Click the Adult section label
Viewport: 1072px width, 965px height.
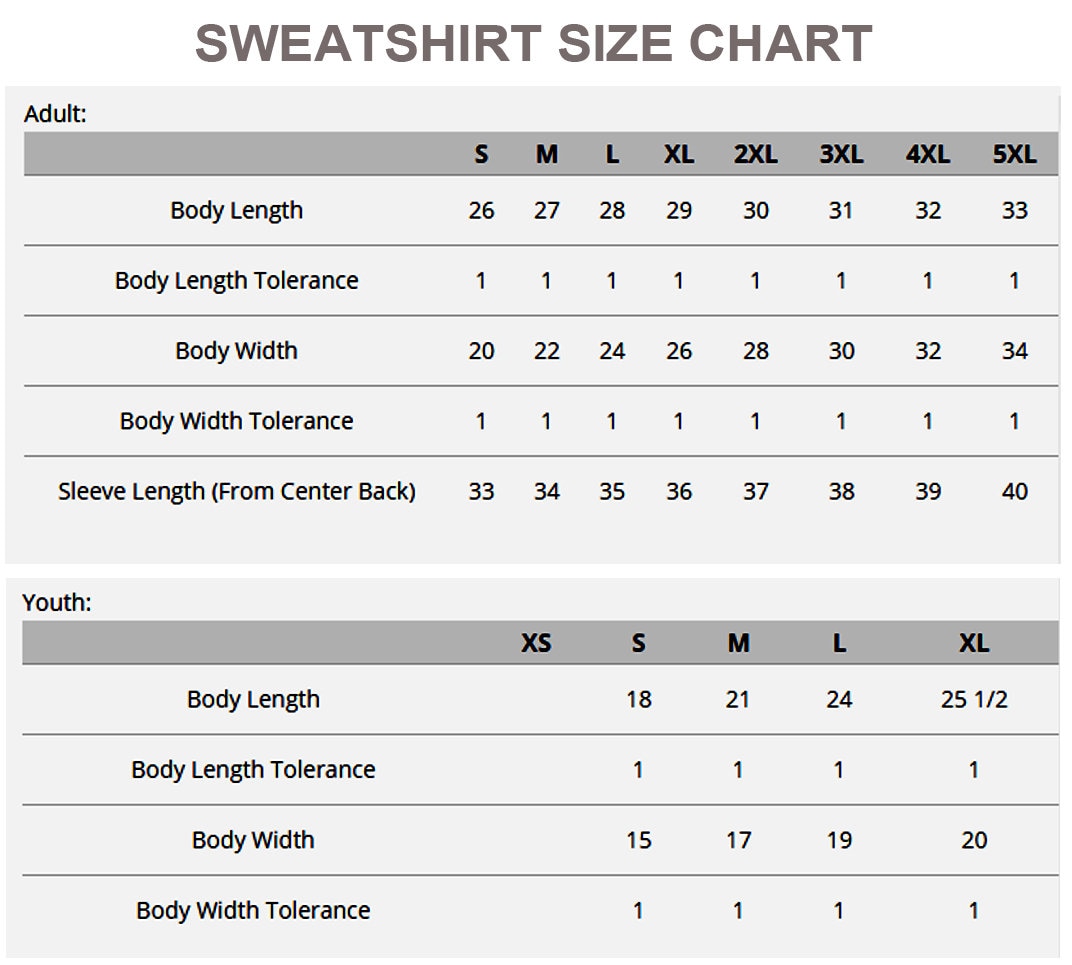[x=55, y=114]
